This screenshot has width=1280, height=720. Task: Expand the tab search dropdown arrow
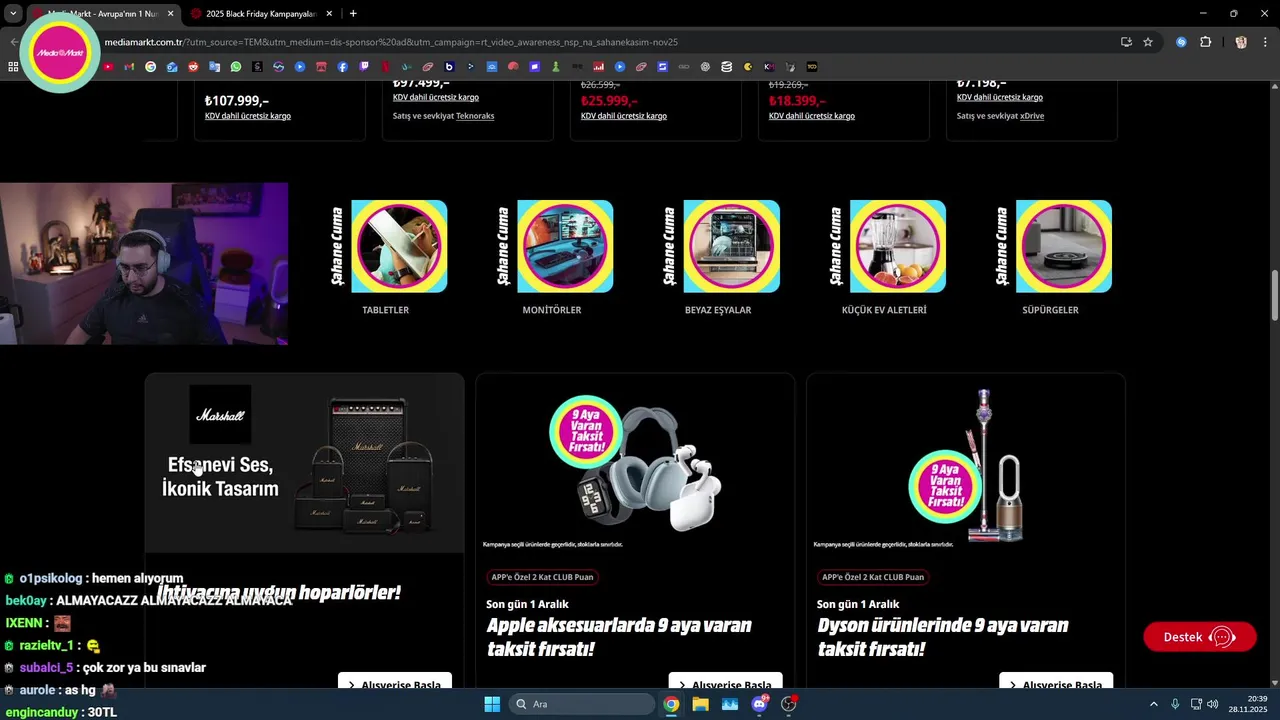[13, 13]
